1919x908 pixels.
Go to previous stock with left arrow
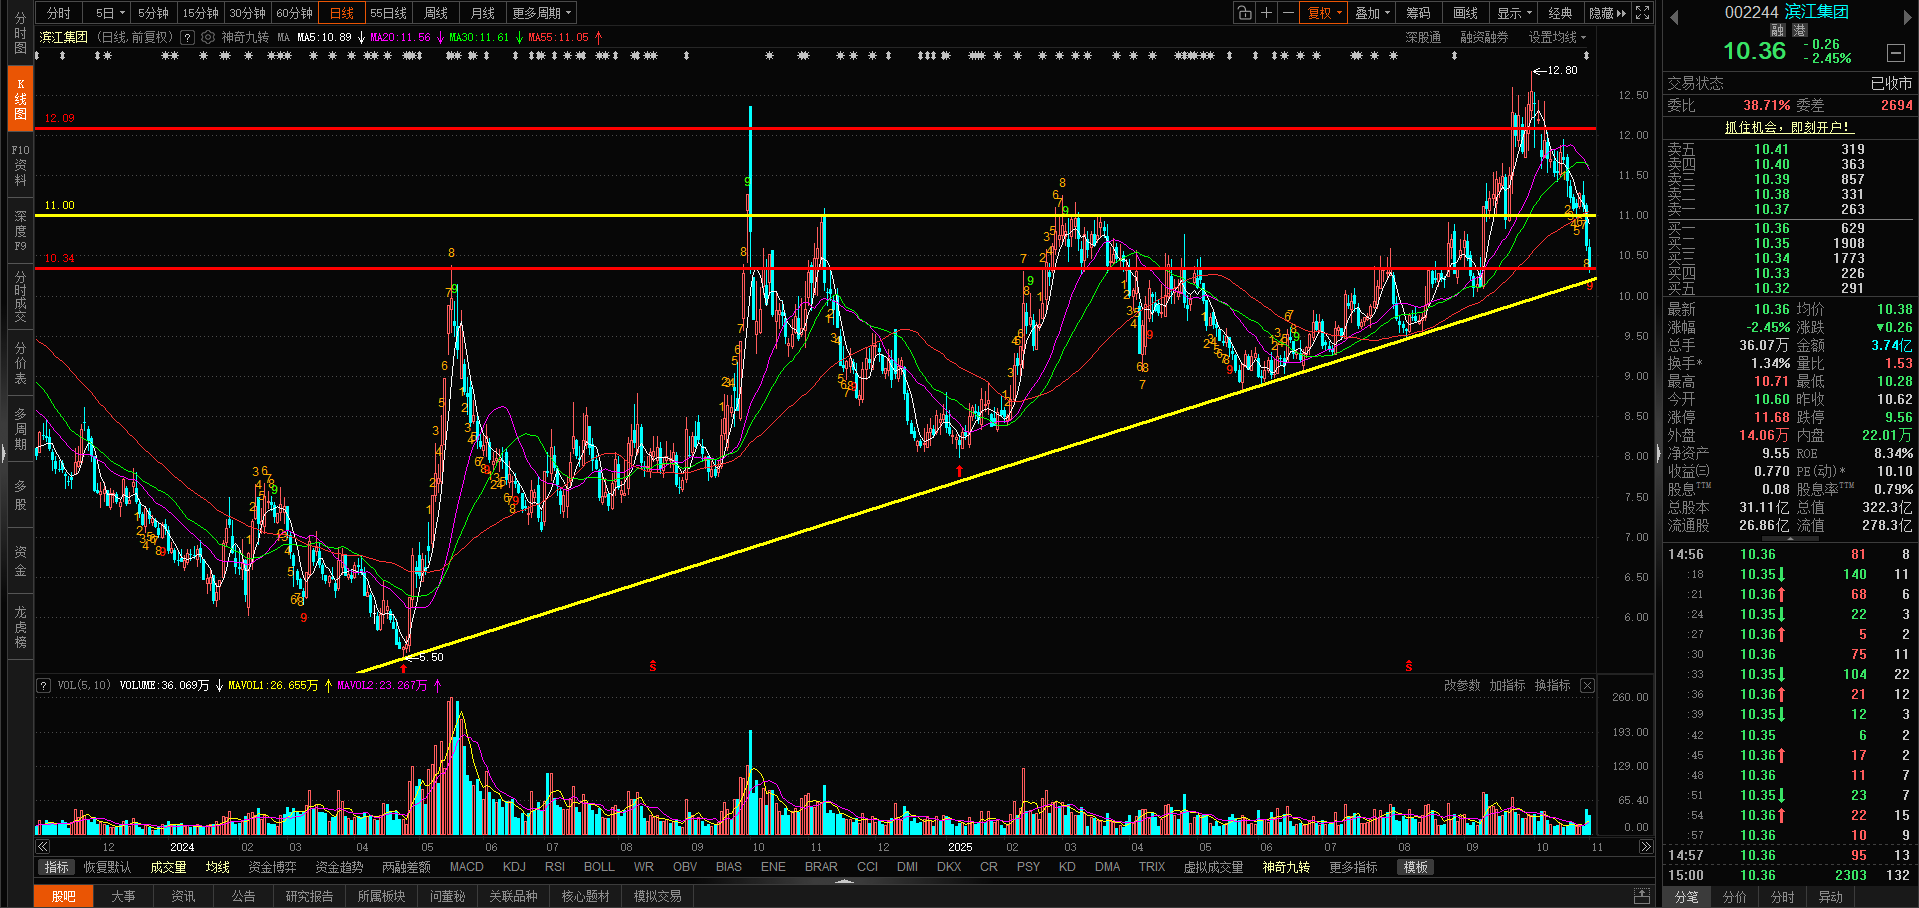point(1674,17)
